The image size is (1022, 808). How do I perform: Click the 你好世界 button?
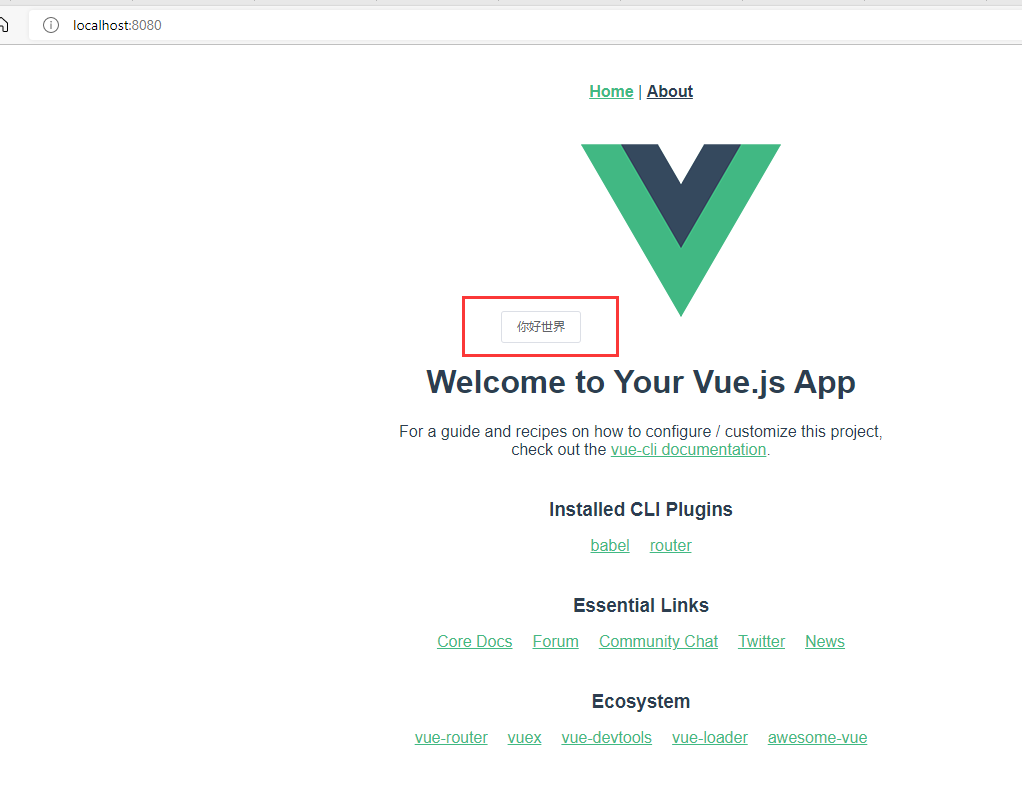click(540, 326)
